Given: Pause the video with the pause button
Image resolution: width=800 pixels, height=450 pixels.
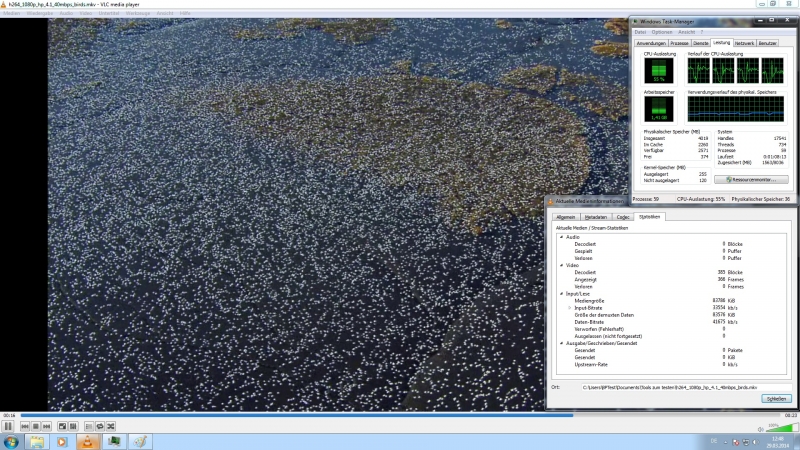Looking at the screenshot, I should tap(8, 426).
